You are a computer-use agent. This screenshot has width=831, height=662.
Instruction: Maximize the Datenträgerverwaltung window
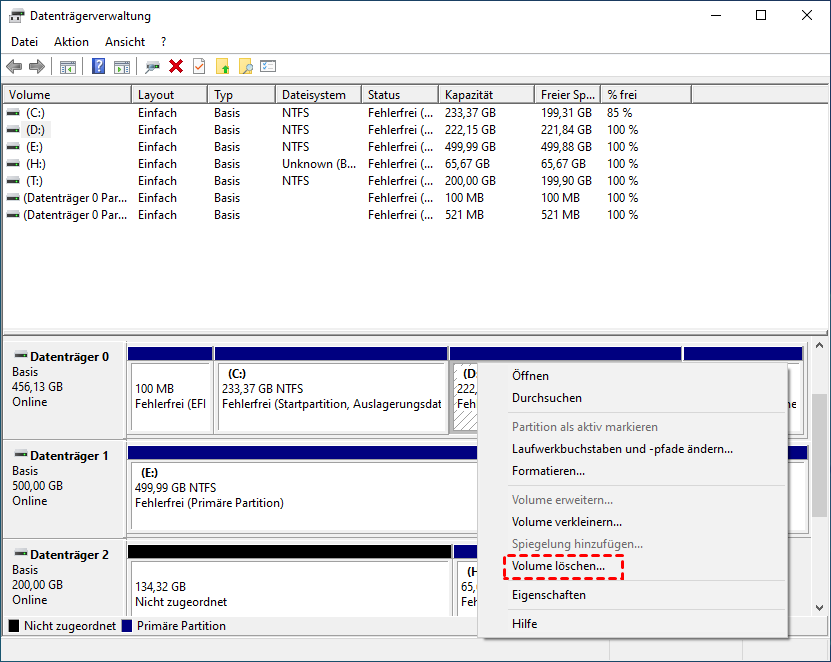coord(761,15)
